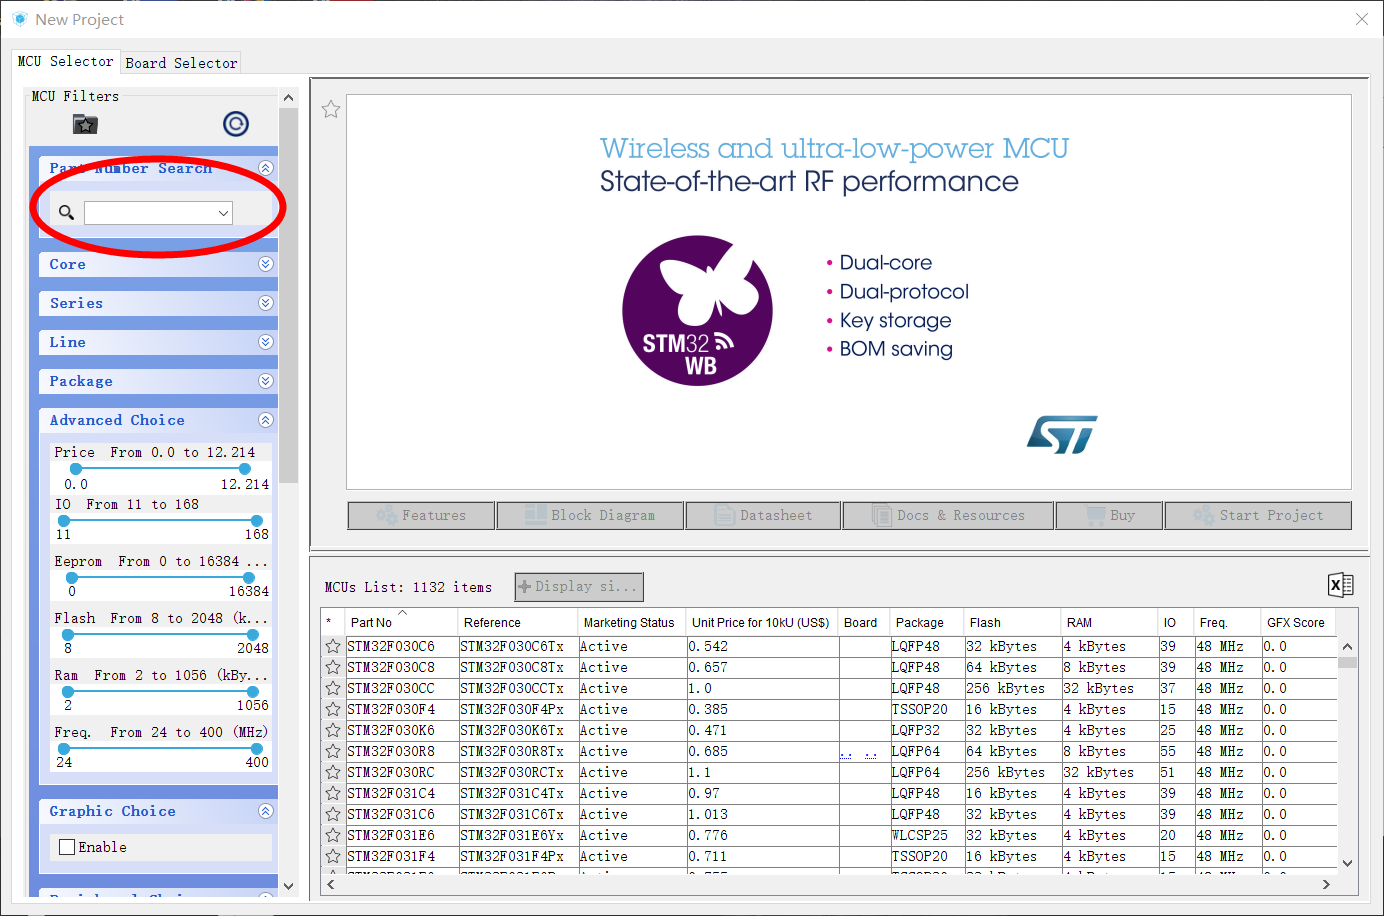
Task: Sort by the Marketing Status column header
Action: (632, 622)
